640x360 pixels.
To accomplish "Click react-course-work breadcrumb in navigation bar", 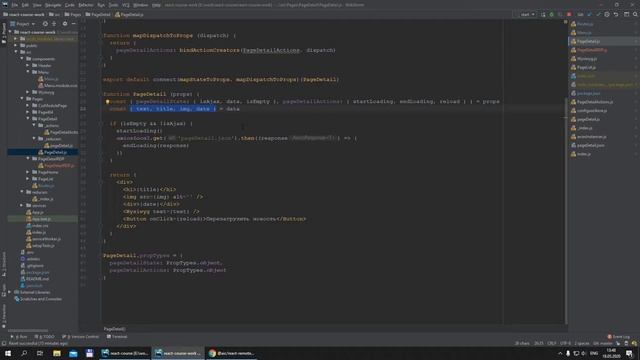I will click(x=24, y=14).
